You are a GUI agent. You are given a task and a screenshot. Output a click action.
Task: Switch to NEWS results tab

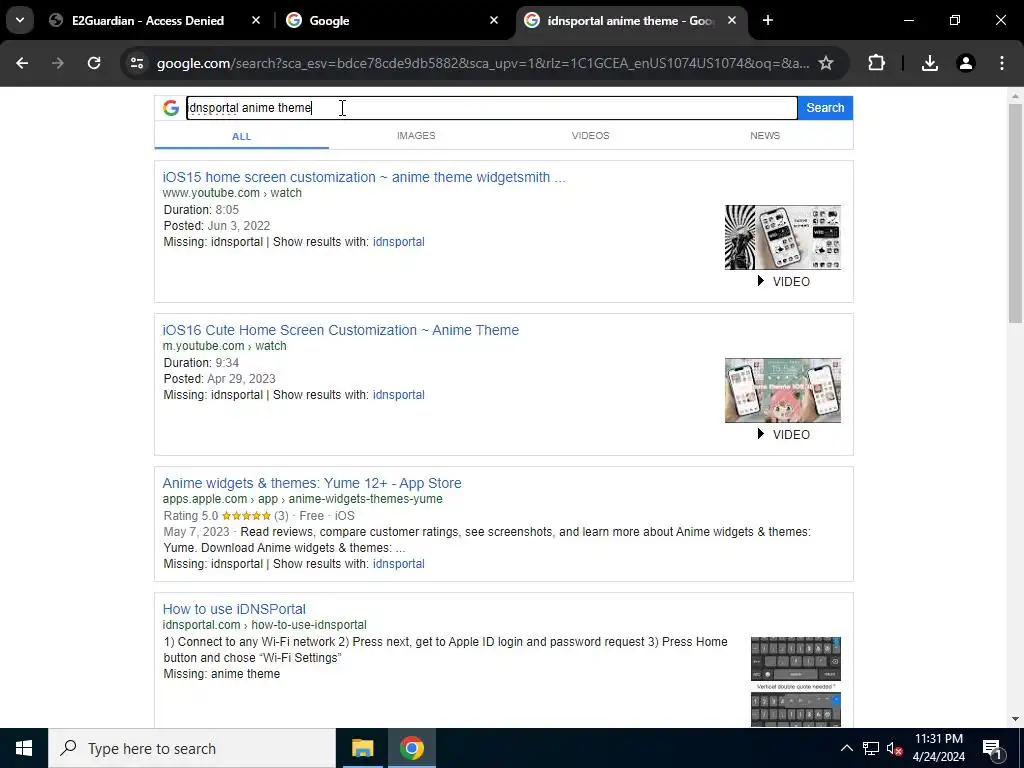(x=765, y=136)
